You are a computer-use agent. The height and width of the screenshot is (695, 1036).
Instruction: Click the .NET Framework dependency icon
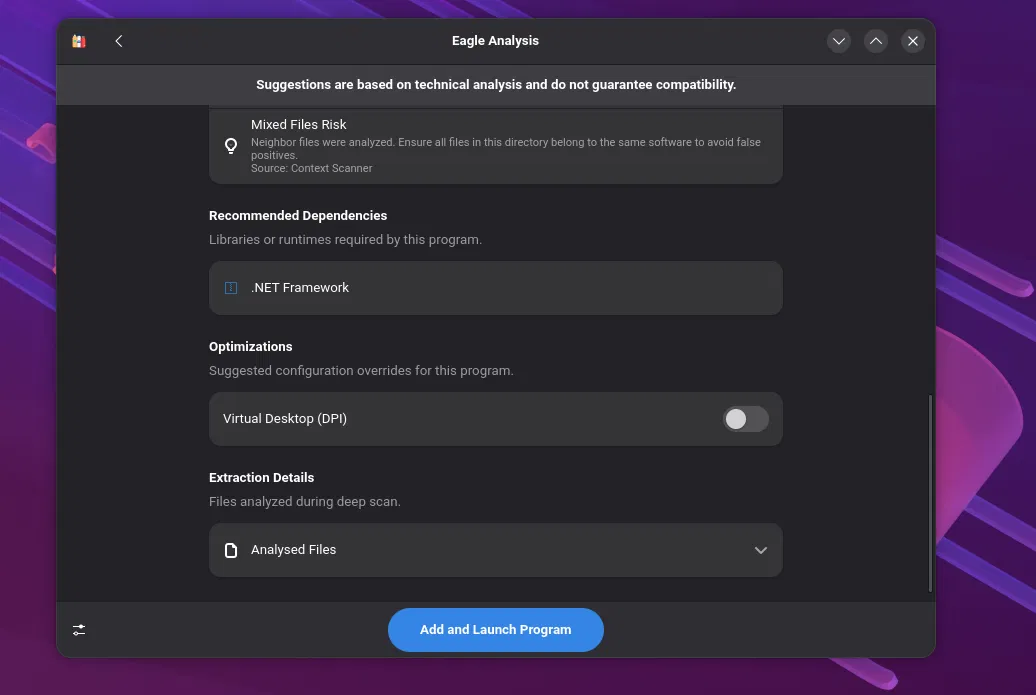(x=231, y=288)
